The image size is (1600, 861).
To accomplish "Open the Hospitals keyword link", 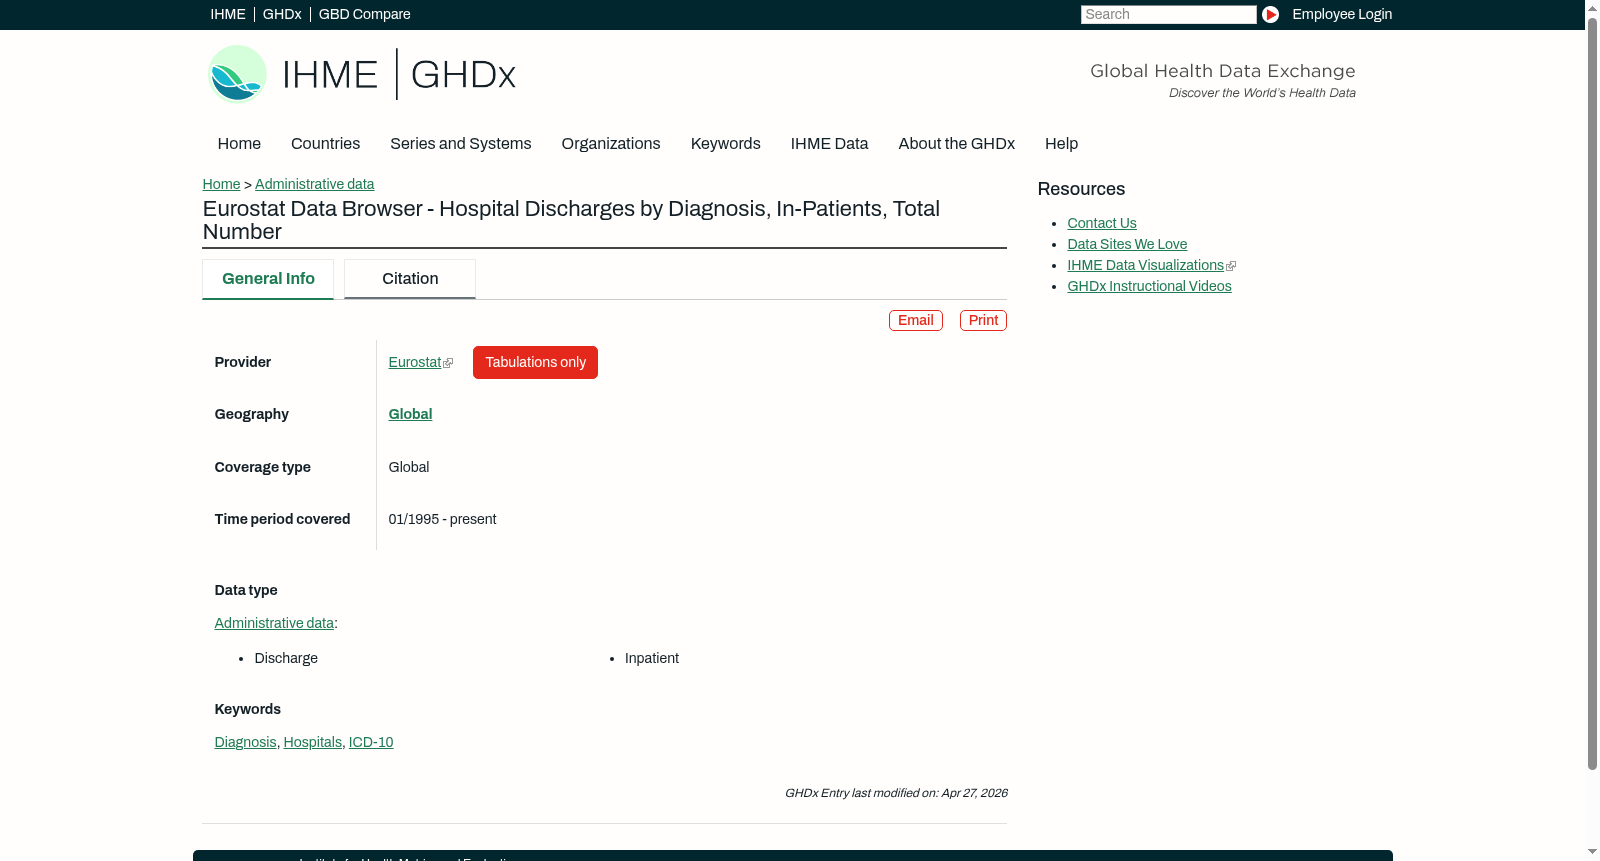I will coord(313,742).
